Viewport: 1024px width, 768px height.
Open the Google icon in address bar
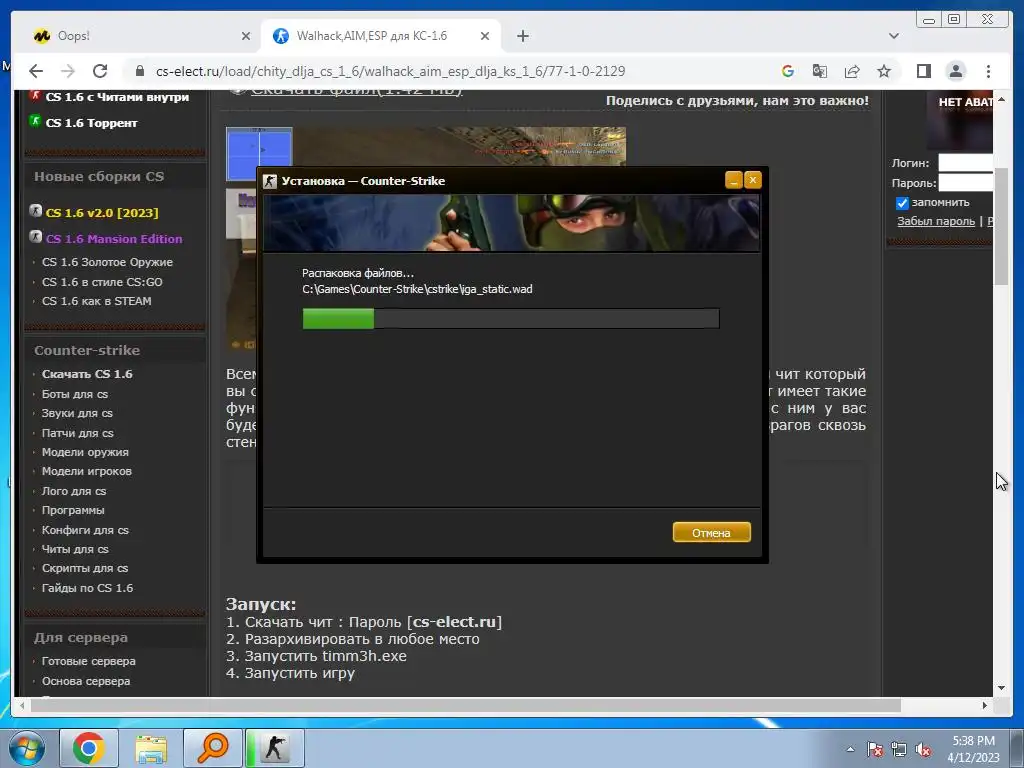click(x=788, y=71)
